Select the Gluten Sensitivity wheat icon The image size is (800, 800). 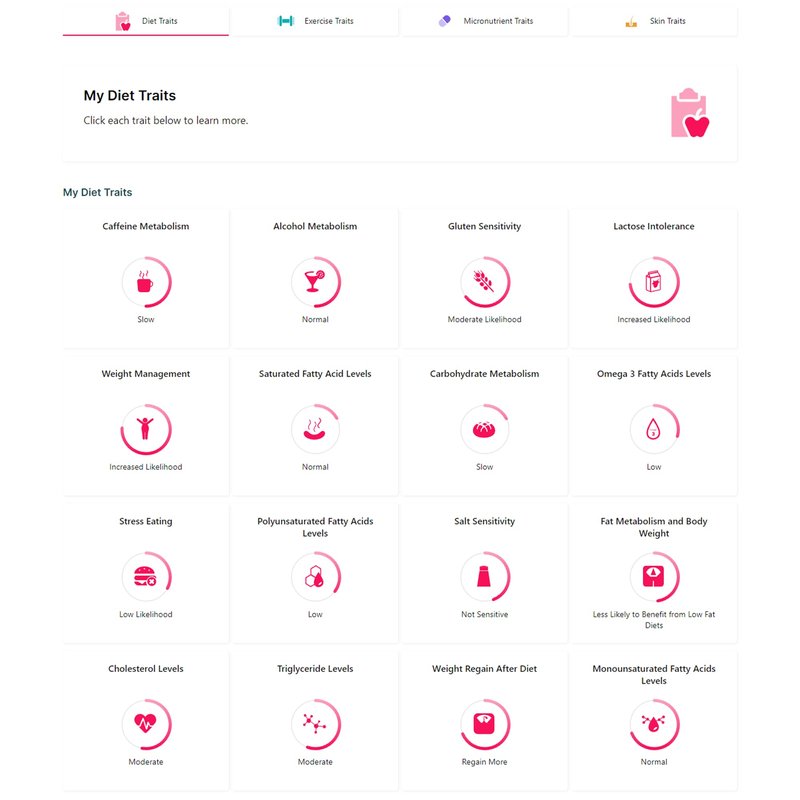point(484,282)
